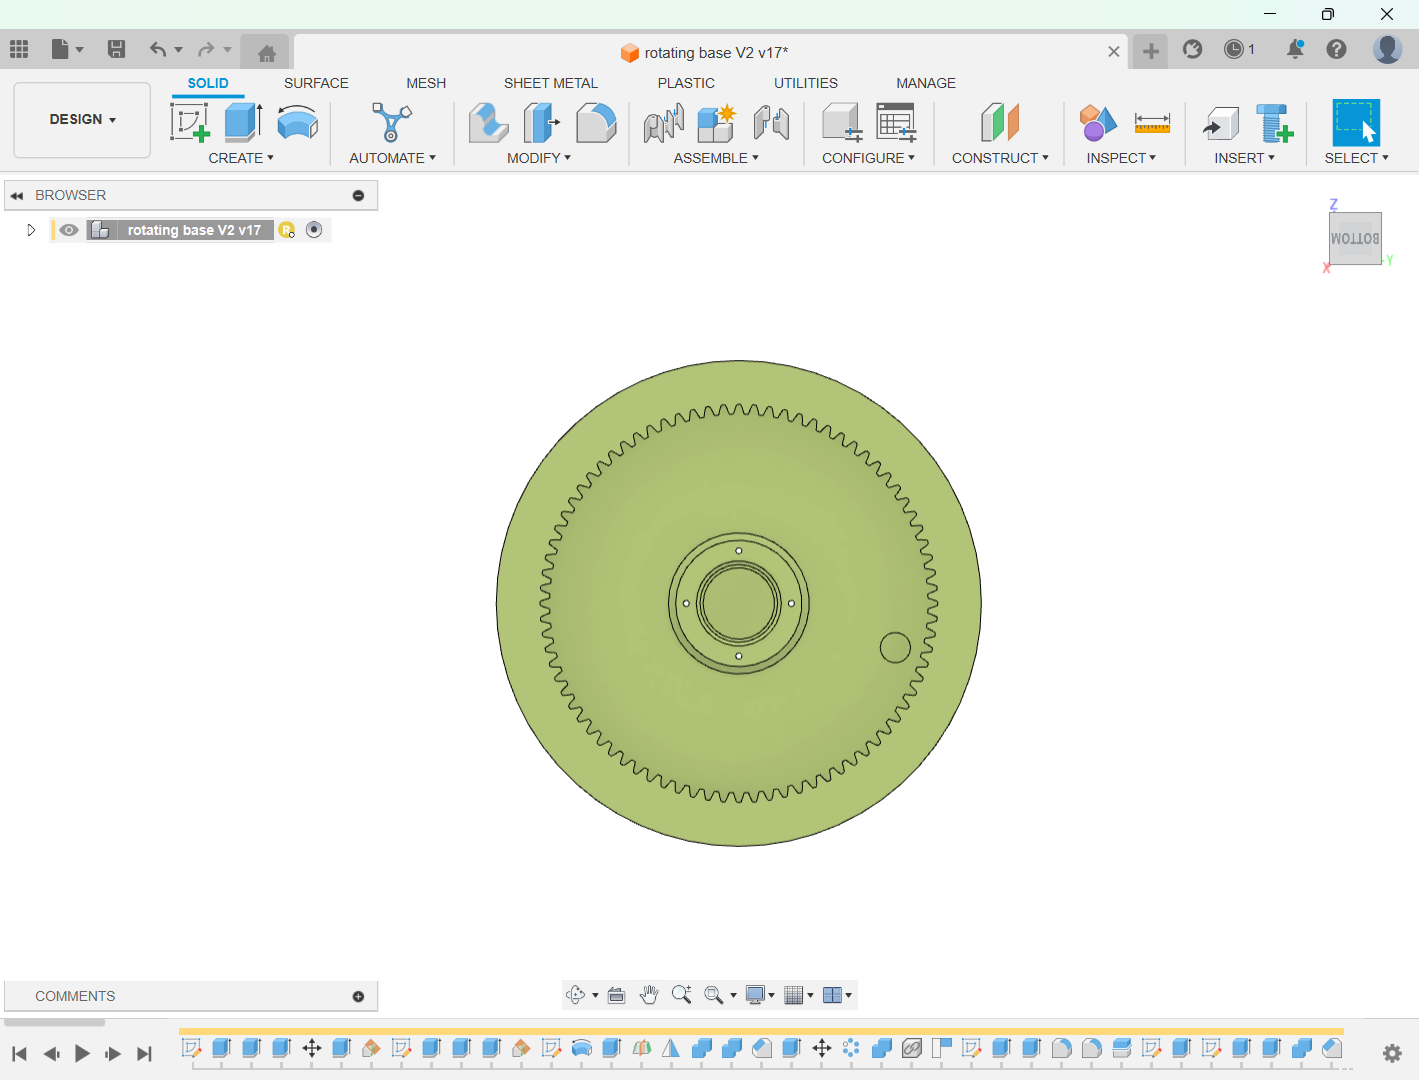The height and width of the screenshot is (1080, 1419).
Task: Select the Fillet tool in Modify
Action: pos(596,123)
